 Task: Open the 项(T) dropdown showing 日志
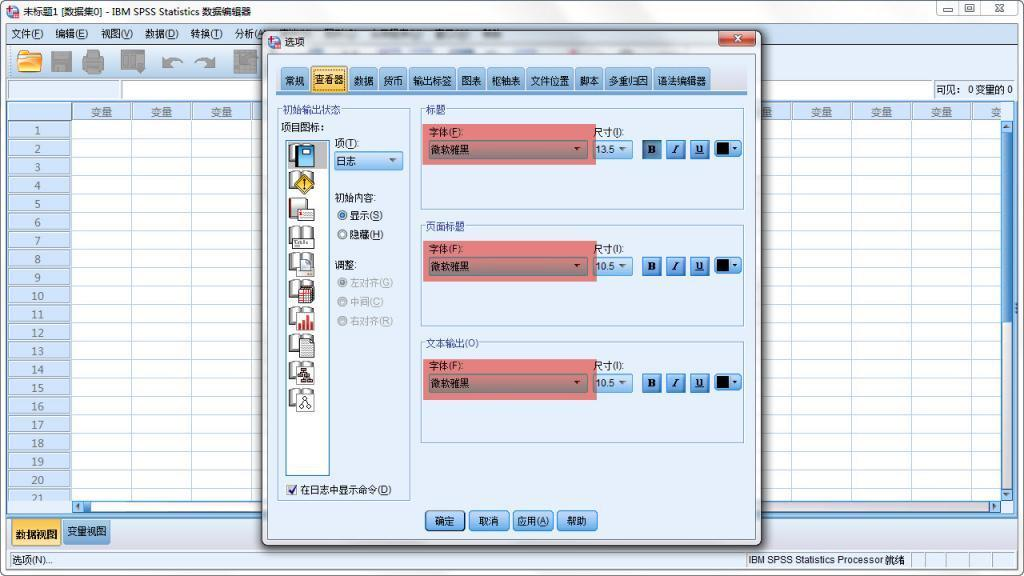(x=368, y=161)
